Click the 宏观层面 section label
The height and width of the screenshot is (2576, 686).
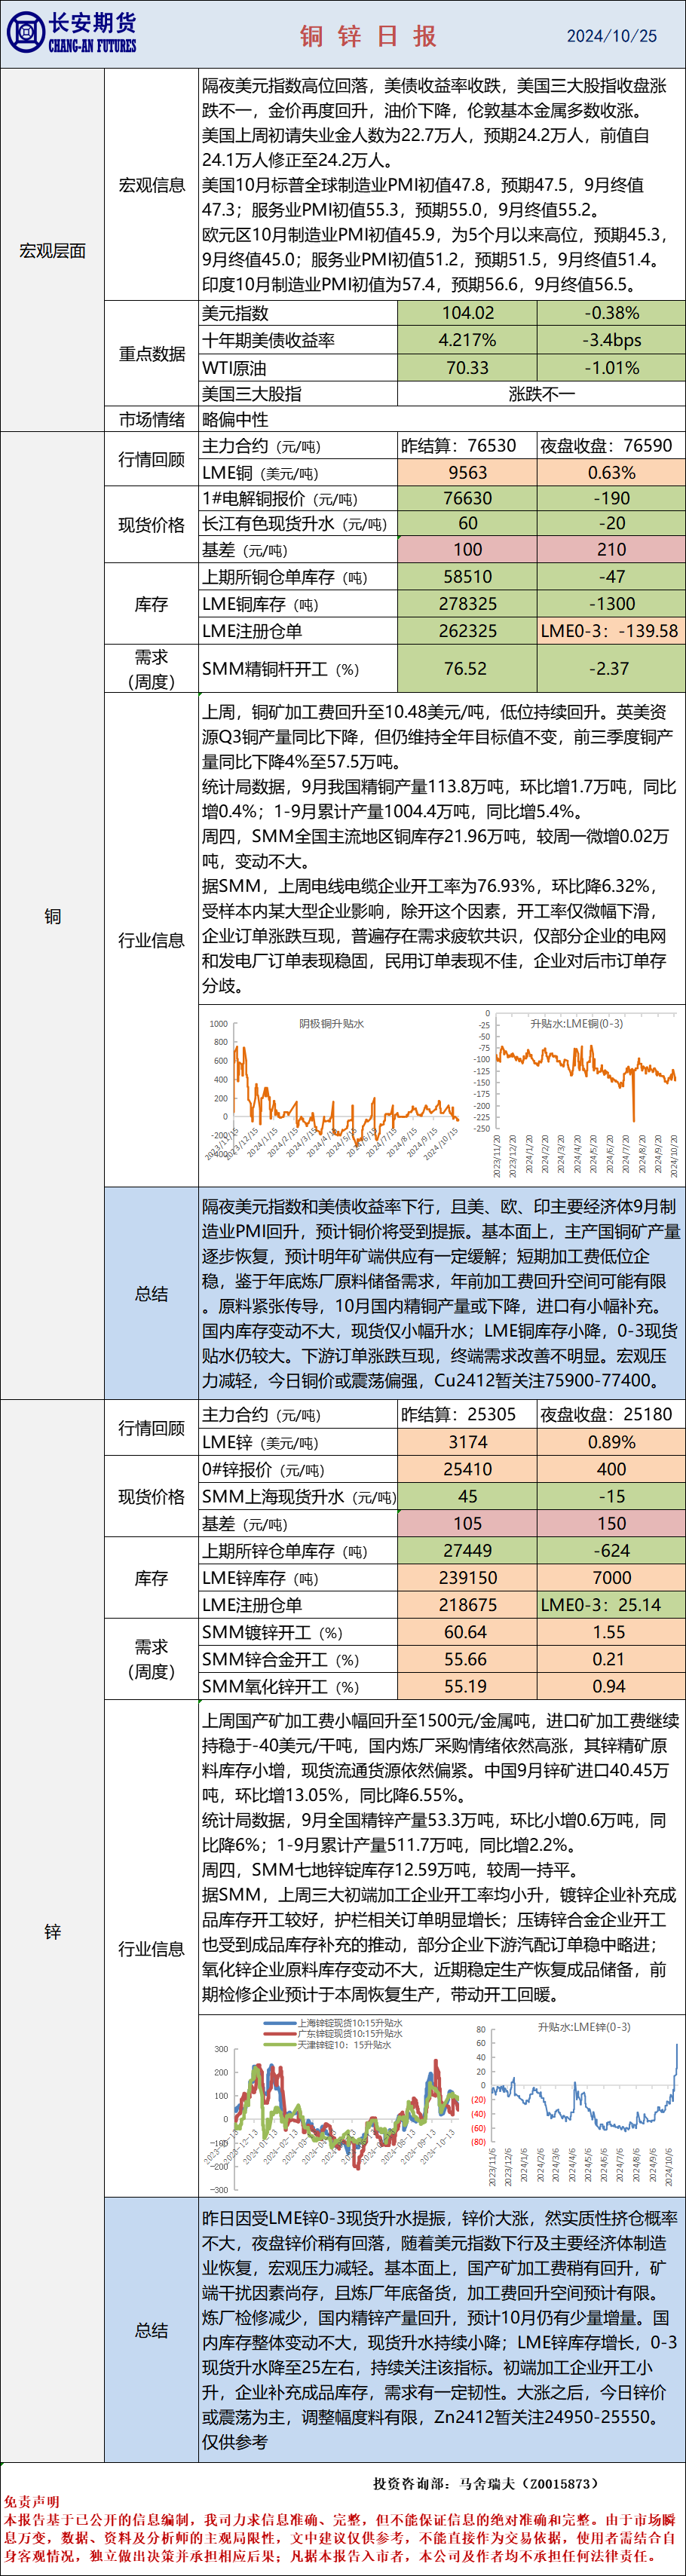pyautogui.click(x=52, y=250)
